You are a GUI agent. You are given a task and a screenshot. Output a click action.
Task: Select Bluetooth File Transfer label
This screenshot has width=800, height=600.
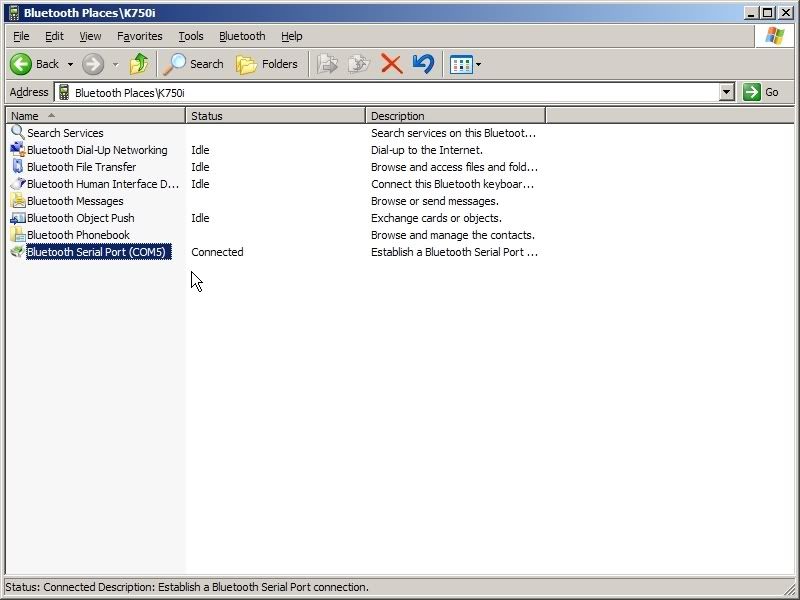coord(82,167)
